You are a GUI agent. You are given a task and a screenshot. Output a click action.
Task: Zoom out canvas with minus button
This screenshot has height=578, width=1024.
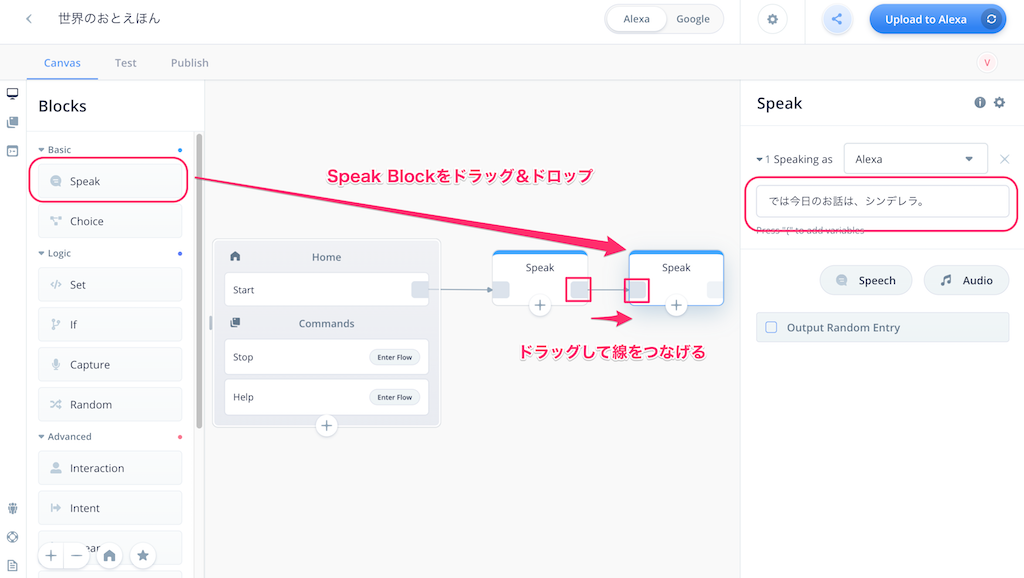(76, 556)
